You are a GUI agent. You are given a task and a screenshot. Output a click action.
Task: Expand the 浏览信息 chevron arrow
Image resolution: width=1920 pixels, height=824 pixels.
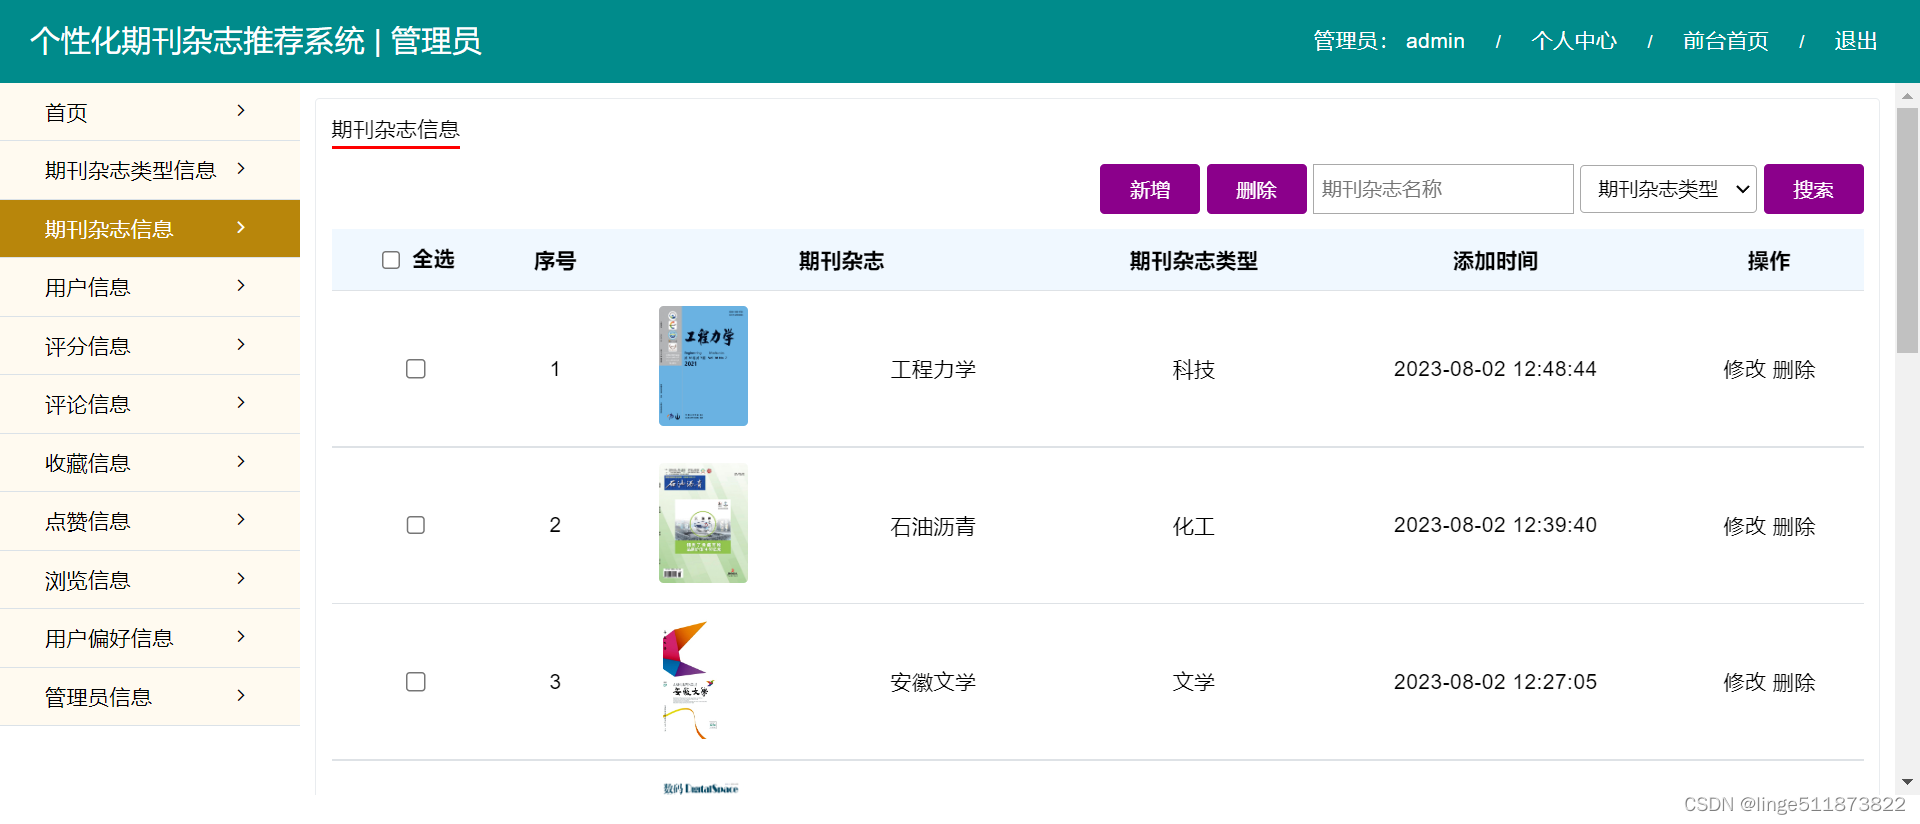pos(241,579)
